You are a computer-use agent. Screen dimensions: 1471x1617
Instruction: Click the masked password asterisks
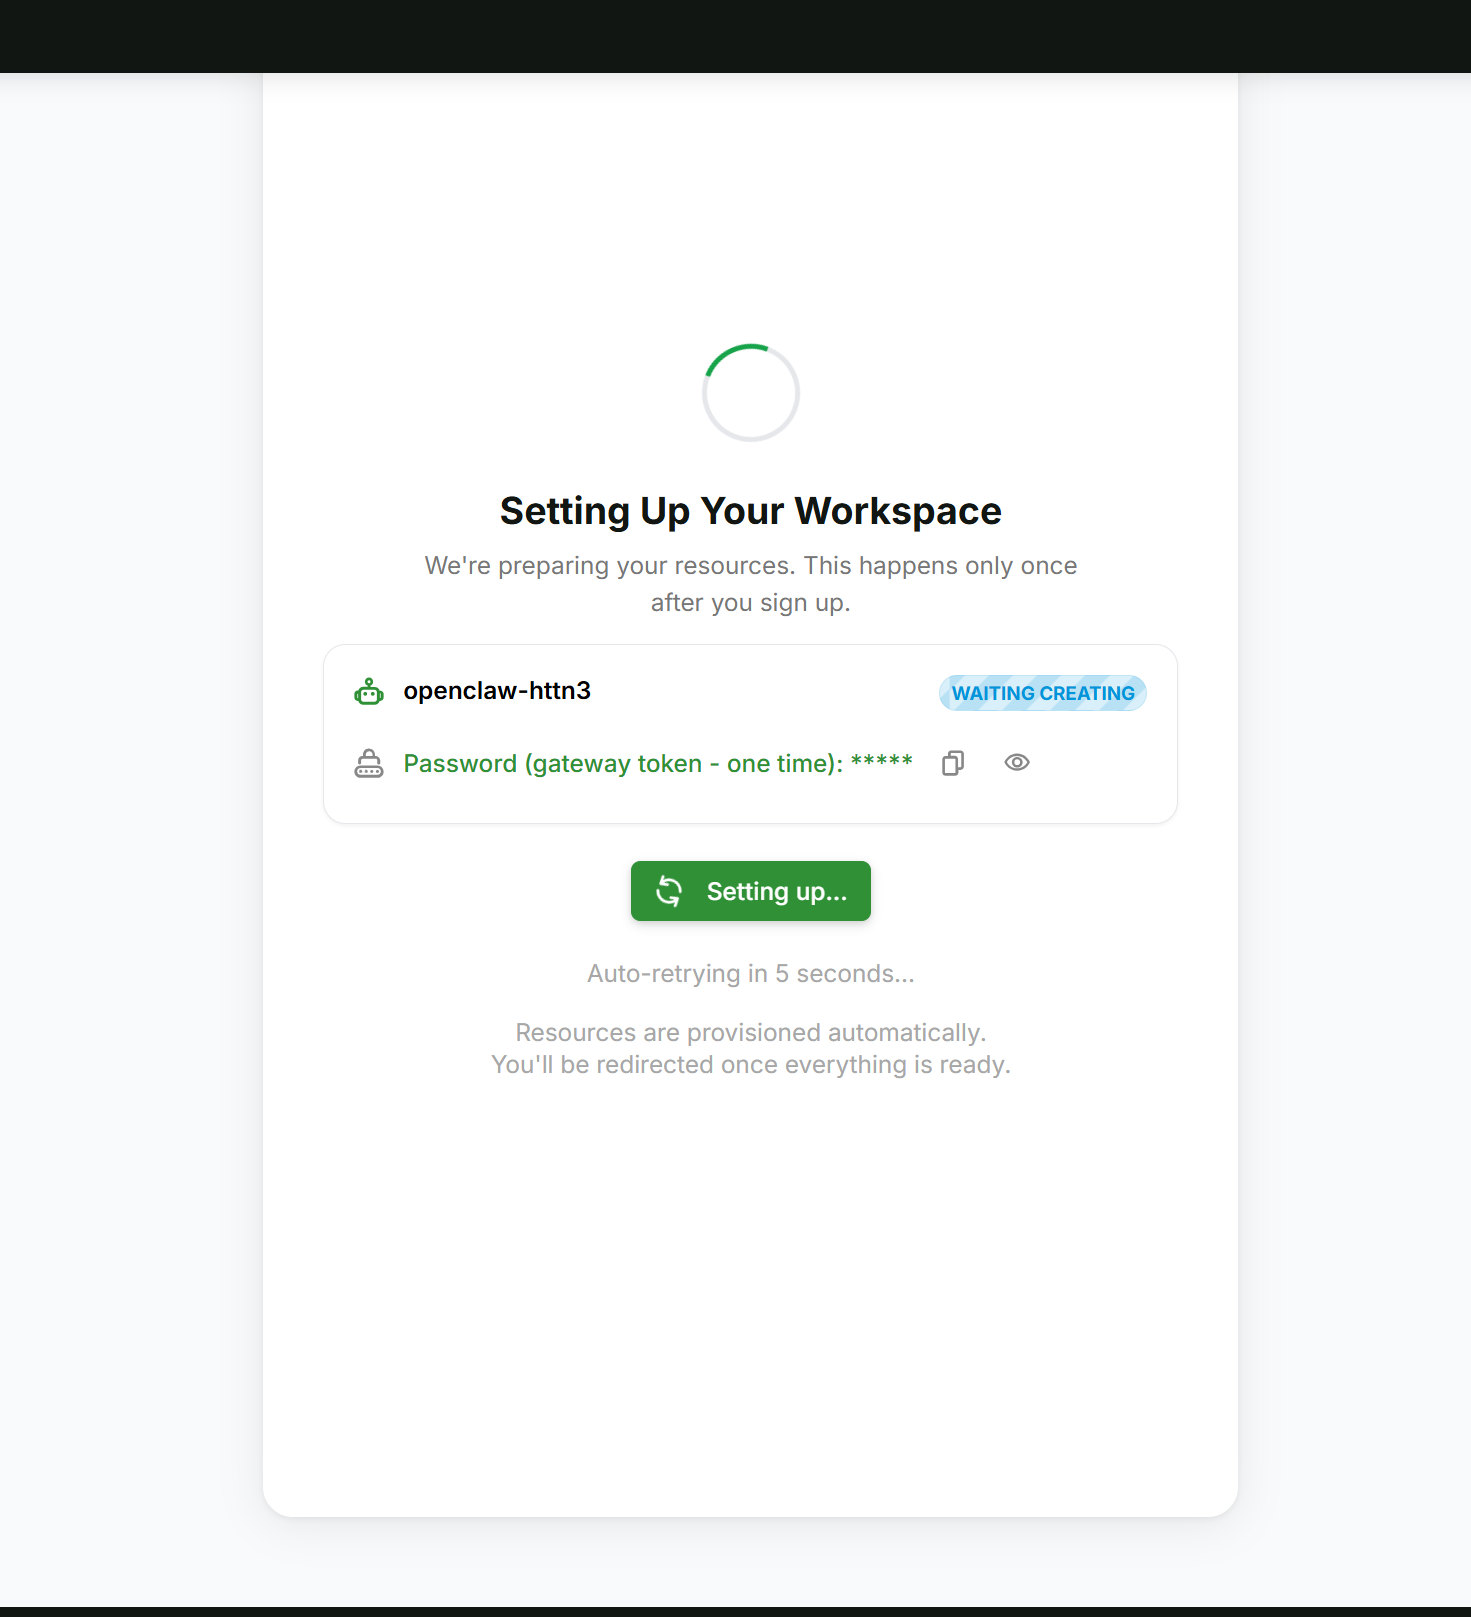(x=881, y=762)
